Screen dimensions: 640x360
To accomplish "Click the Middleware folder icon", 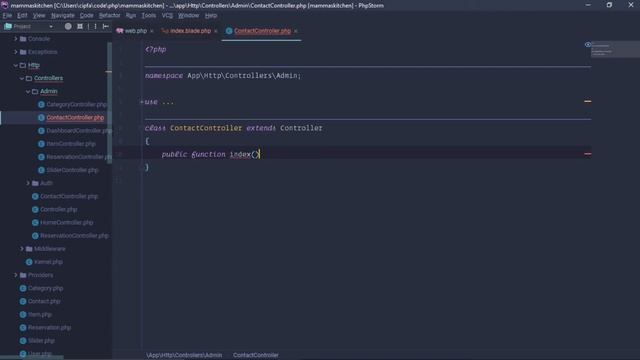I will click(x=29, y=249).
